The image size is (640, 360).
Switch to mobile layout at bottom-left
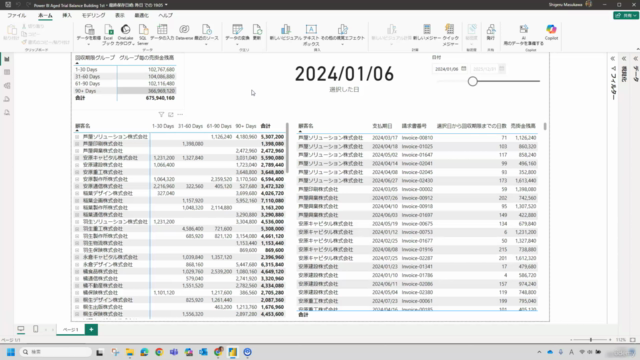[36, 329]
